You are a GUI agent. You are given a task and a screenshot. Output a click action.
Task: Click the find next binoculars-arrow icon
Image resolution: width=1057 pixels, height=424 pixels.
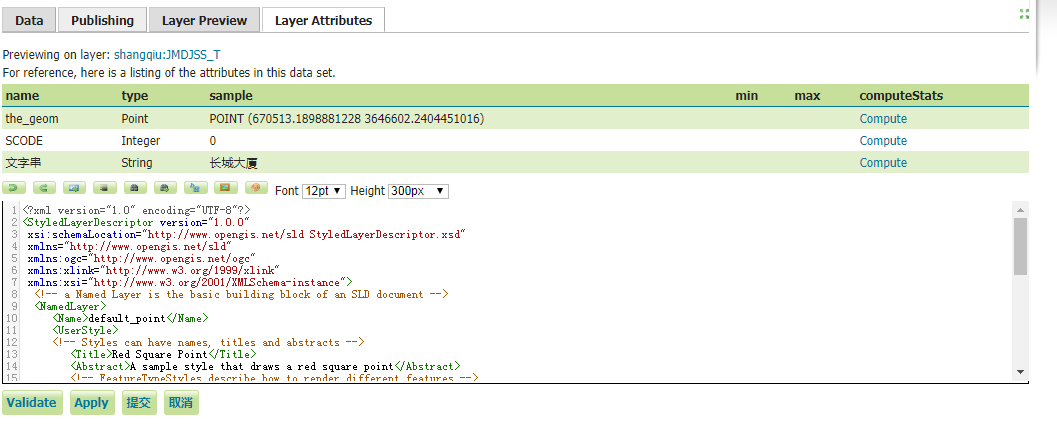(x=165, y=188)
